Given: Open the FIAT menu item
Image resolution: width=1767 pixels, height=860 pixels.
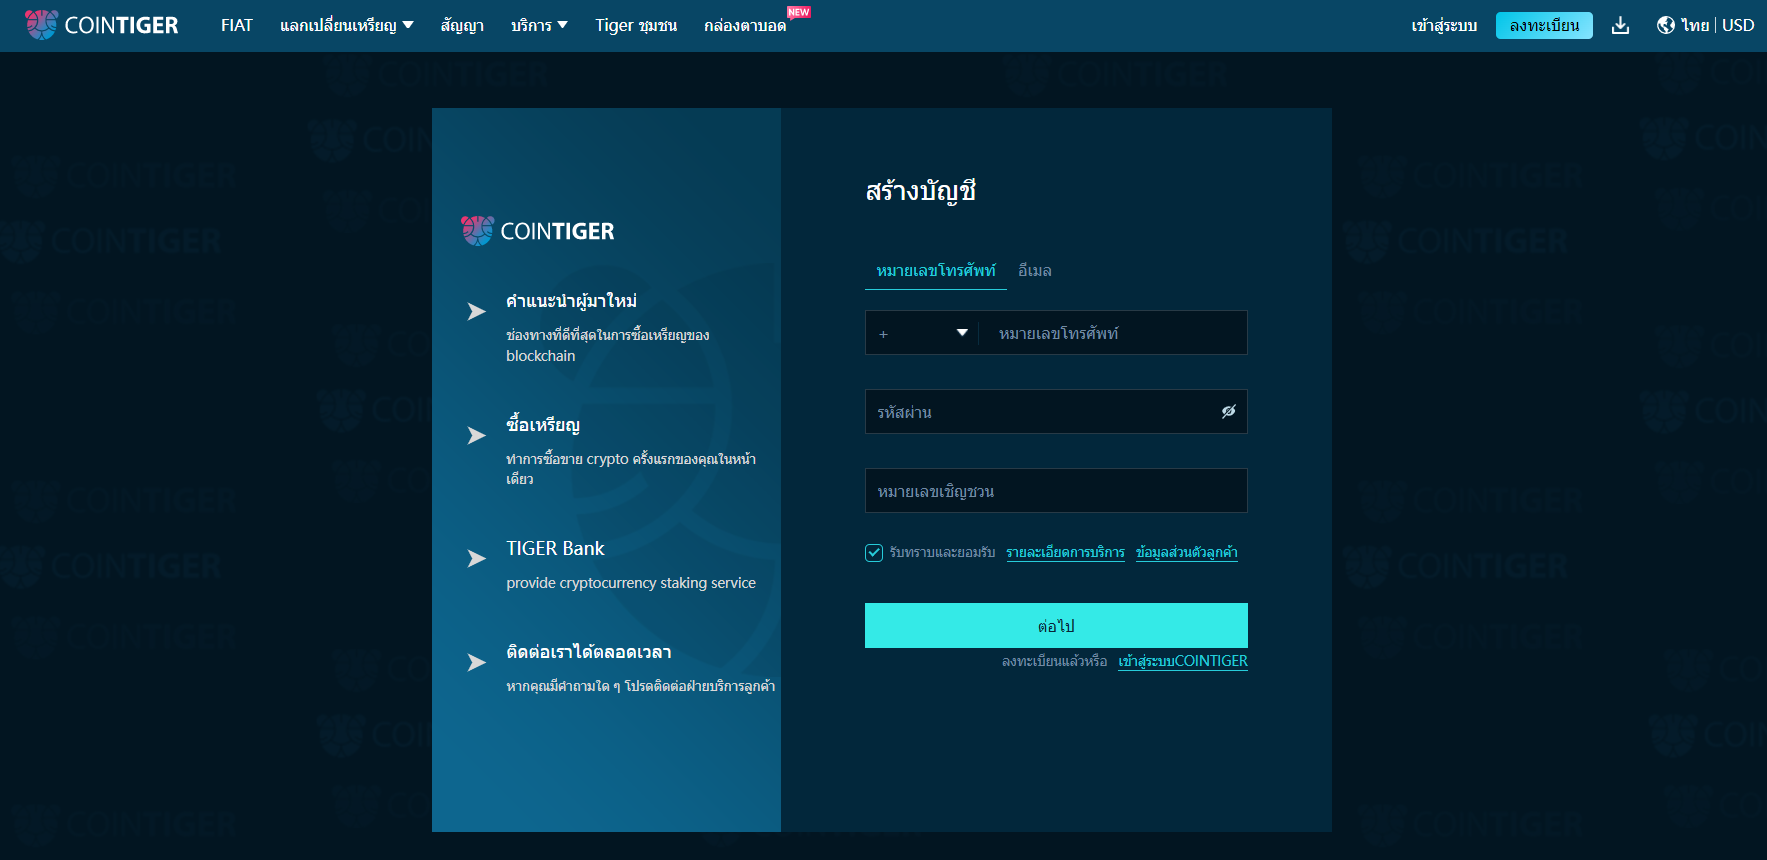Looking at the screenshot, I should 237,25.
